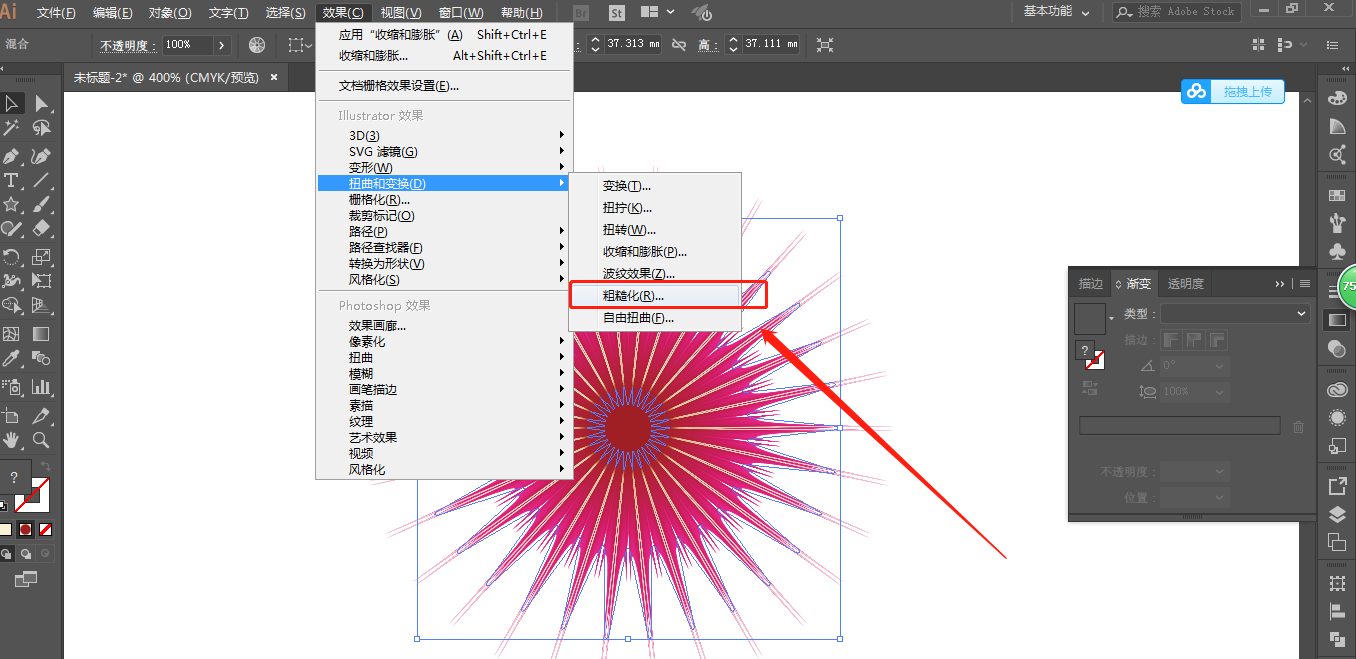This screenshot has width=1356, height=659.
Task: Open the Symbols panel club icon
Action: click(x=1337, y=251)
